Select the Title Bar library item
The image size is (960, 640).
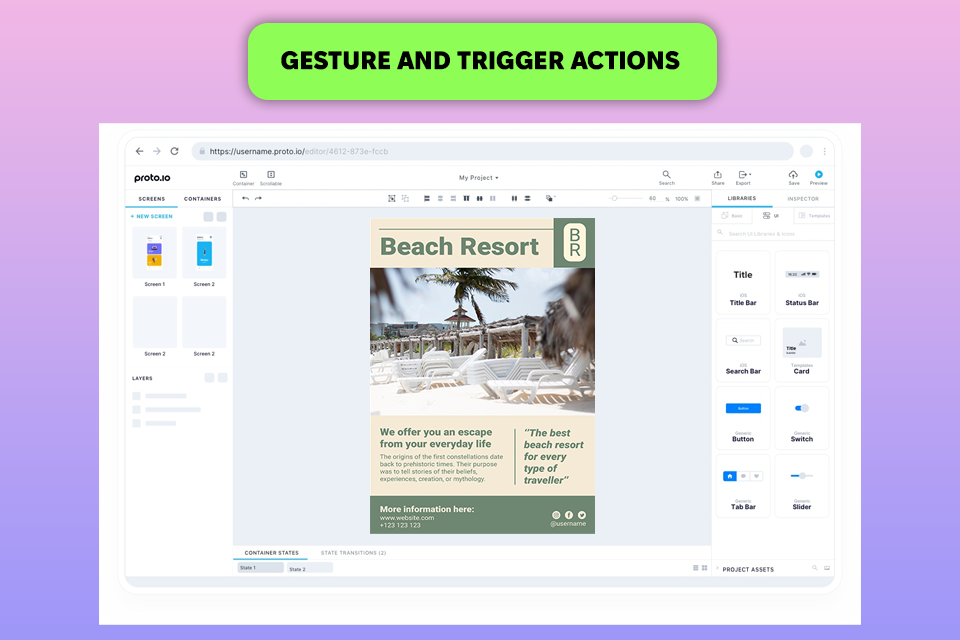743,282
